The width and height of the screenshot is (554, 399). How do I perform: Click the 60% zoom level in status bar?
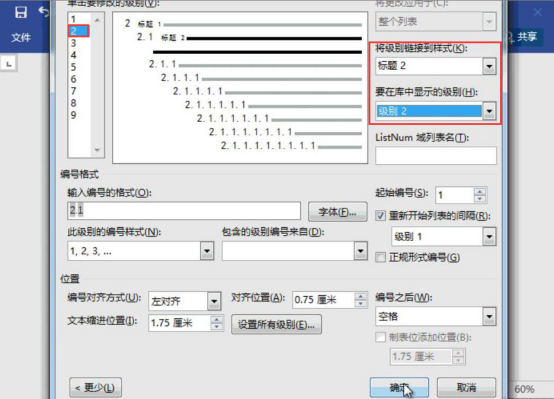tap(524, 389)
